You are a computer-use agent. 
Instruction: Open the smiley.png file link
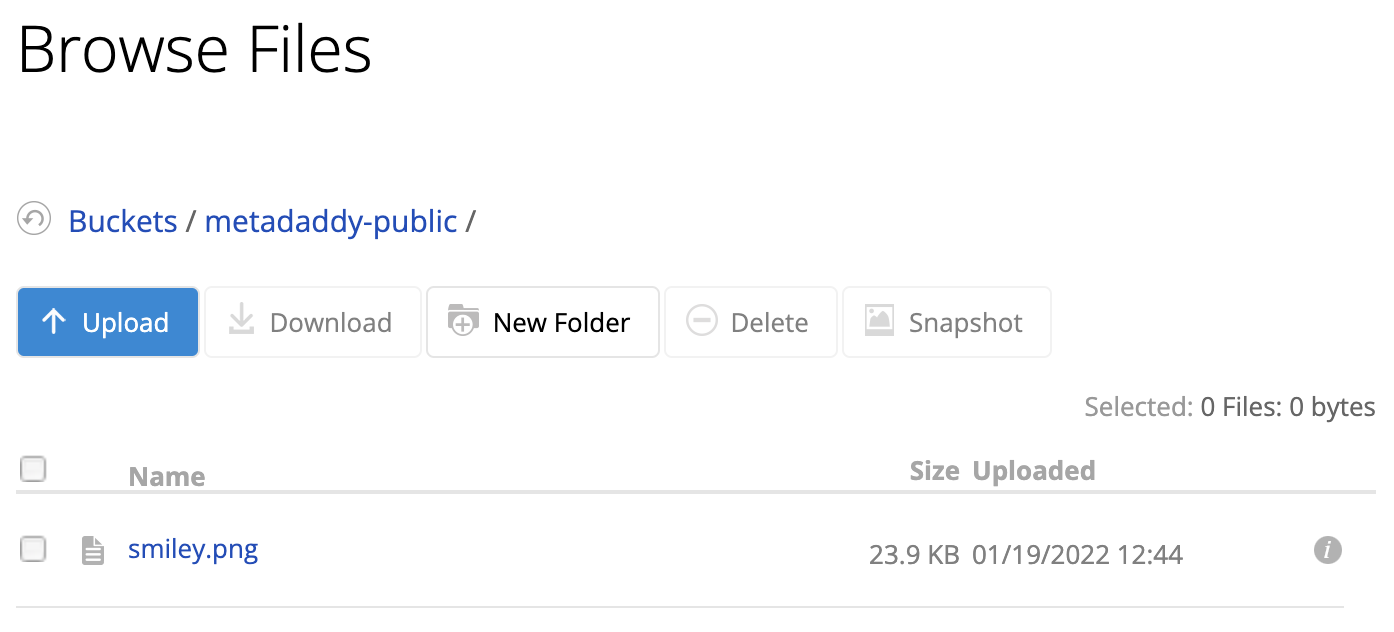pyautogui.click(x=192, y=548)
